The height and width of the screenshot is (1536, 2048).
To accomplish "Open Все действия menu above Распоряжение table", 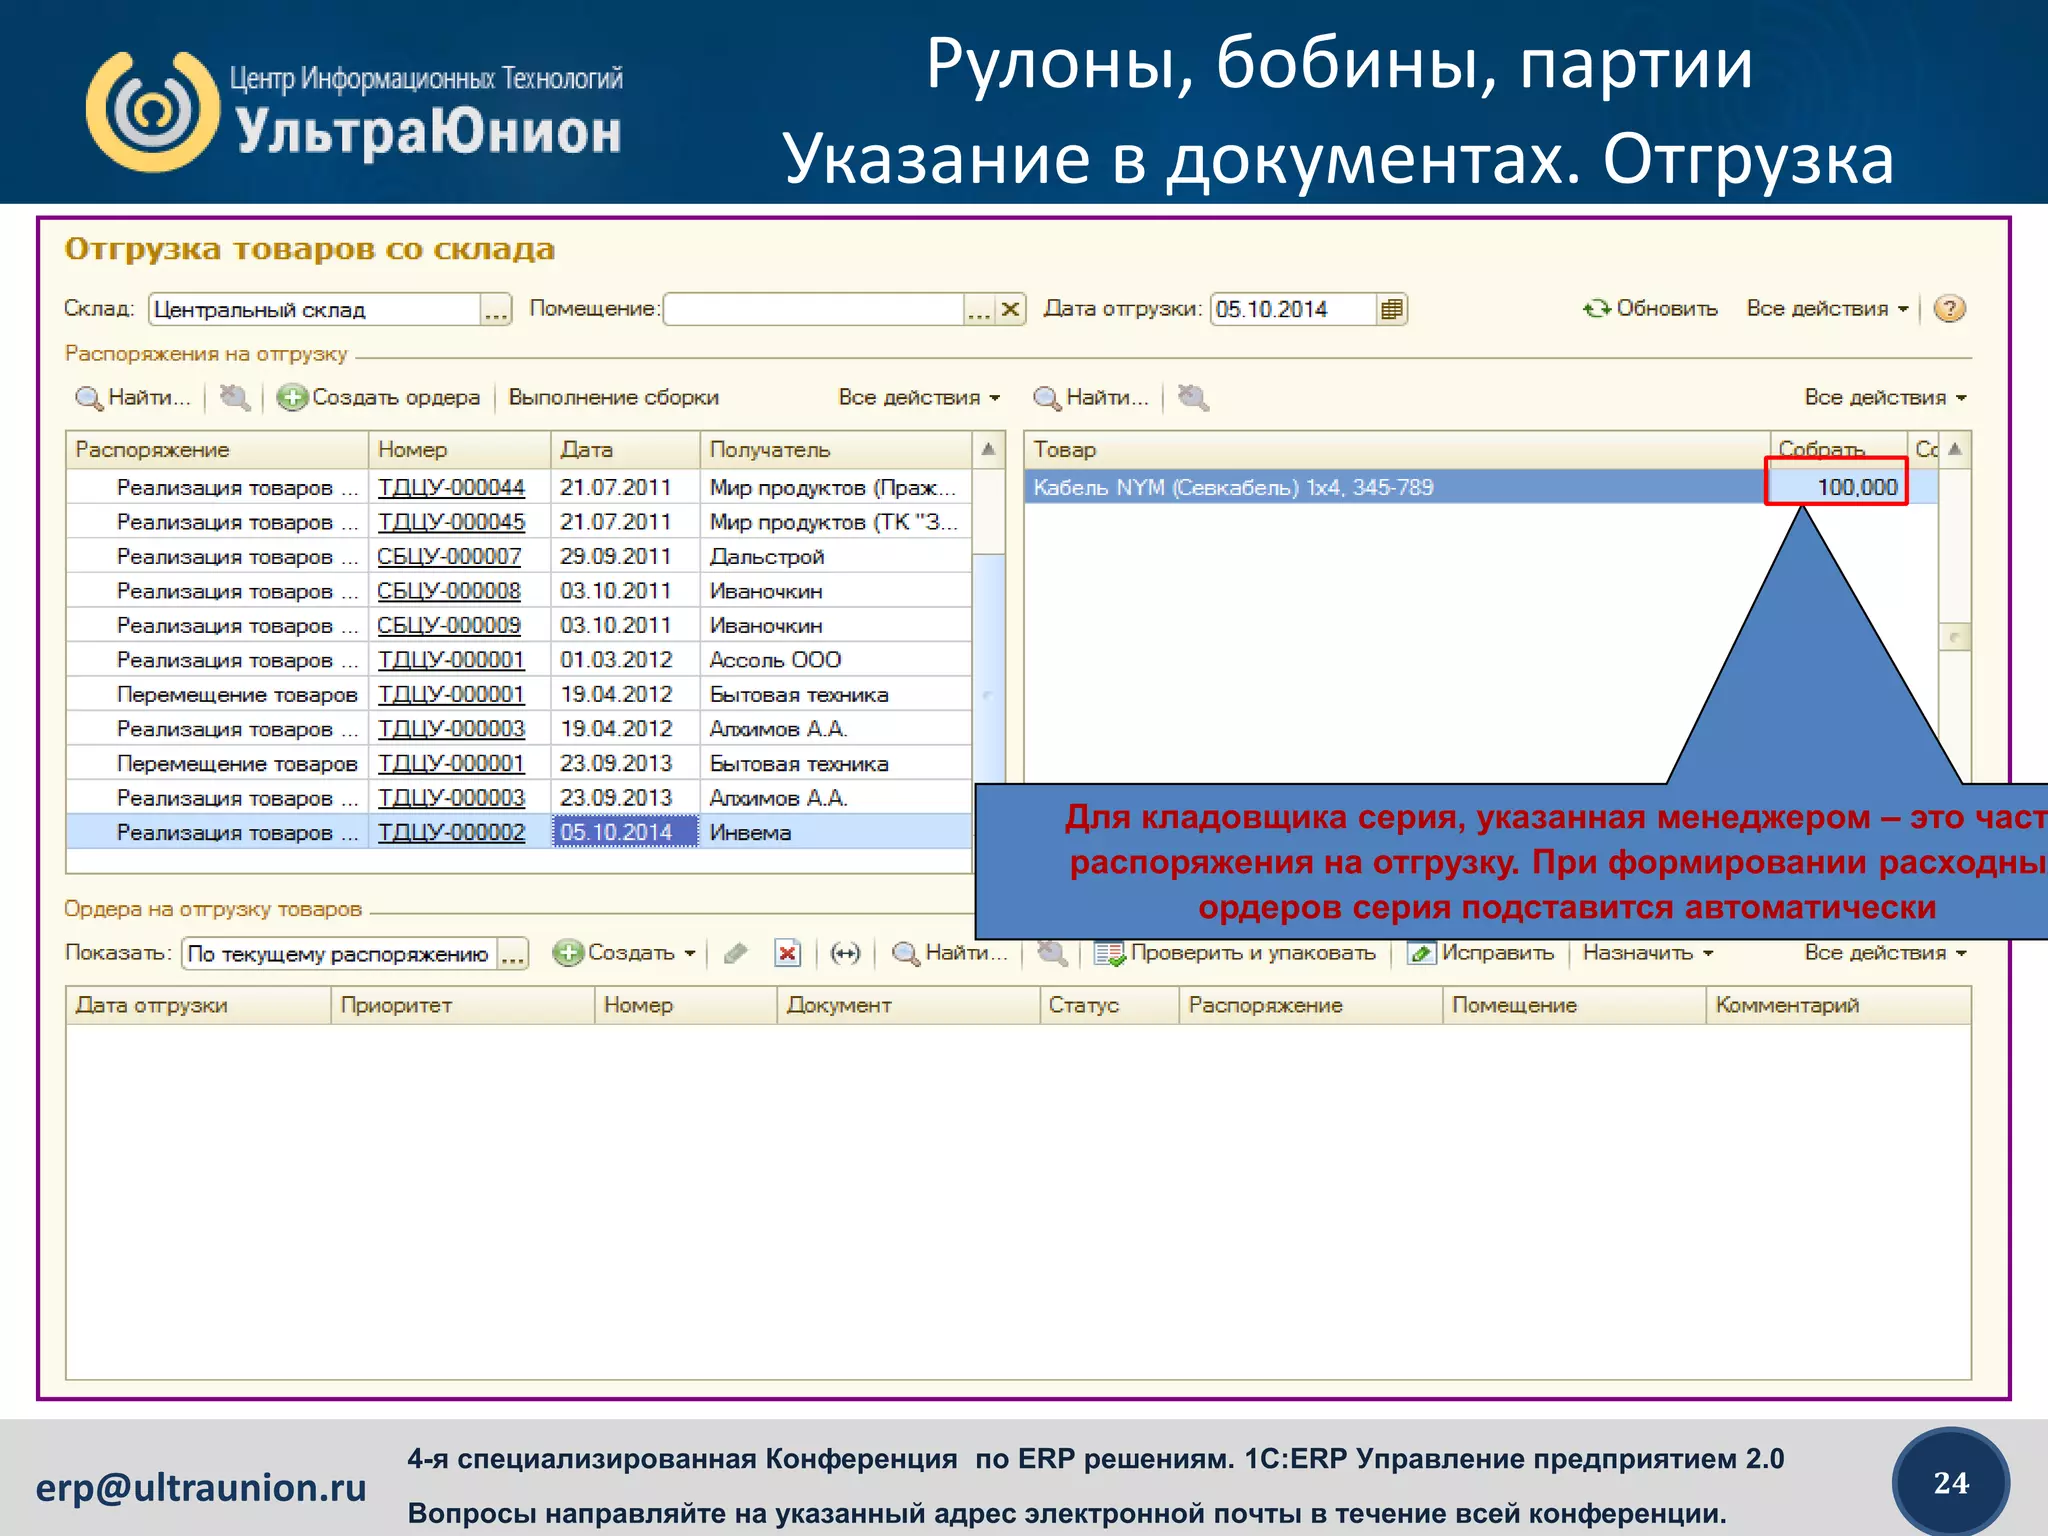I will [x=919, y=398].
